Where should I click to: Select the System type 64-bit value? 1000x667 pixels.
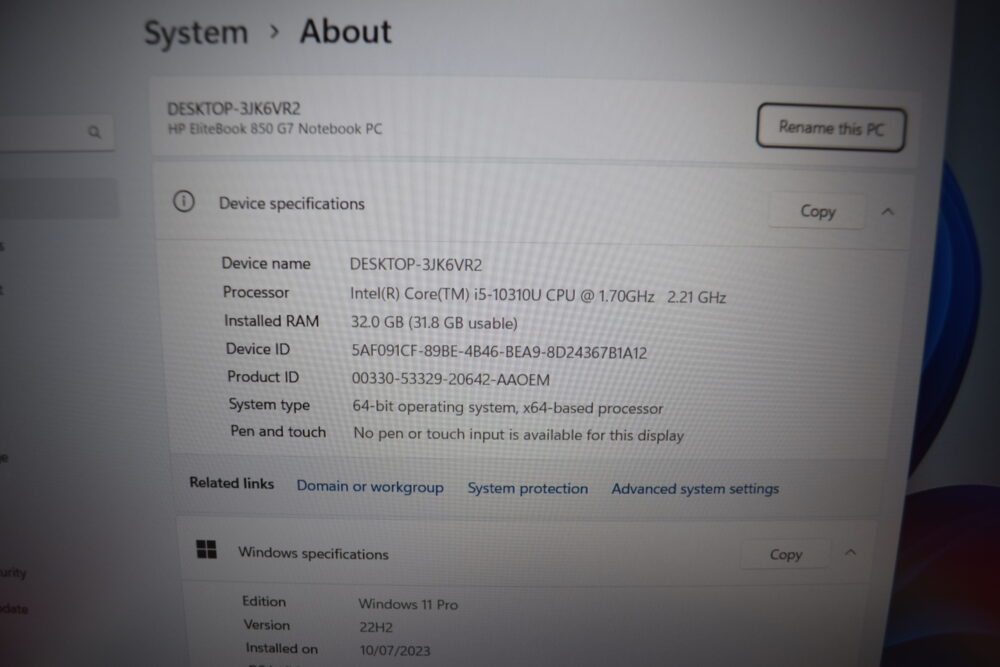508,407
